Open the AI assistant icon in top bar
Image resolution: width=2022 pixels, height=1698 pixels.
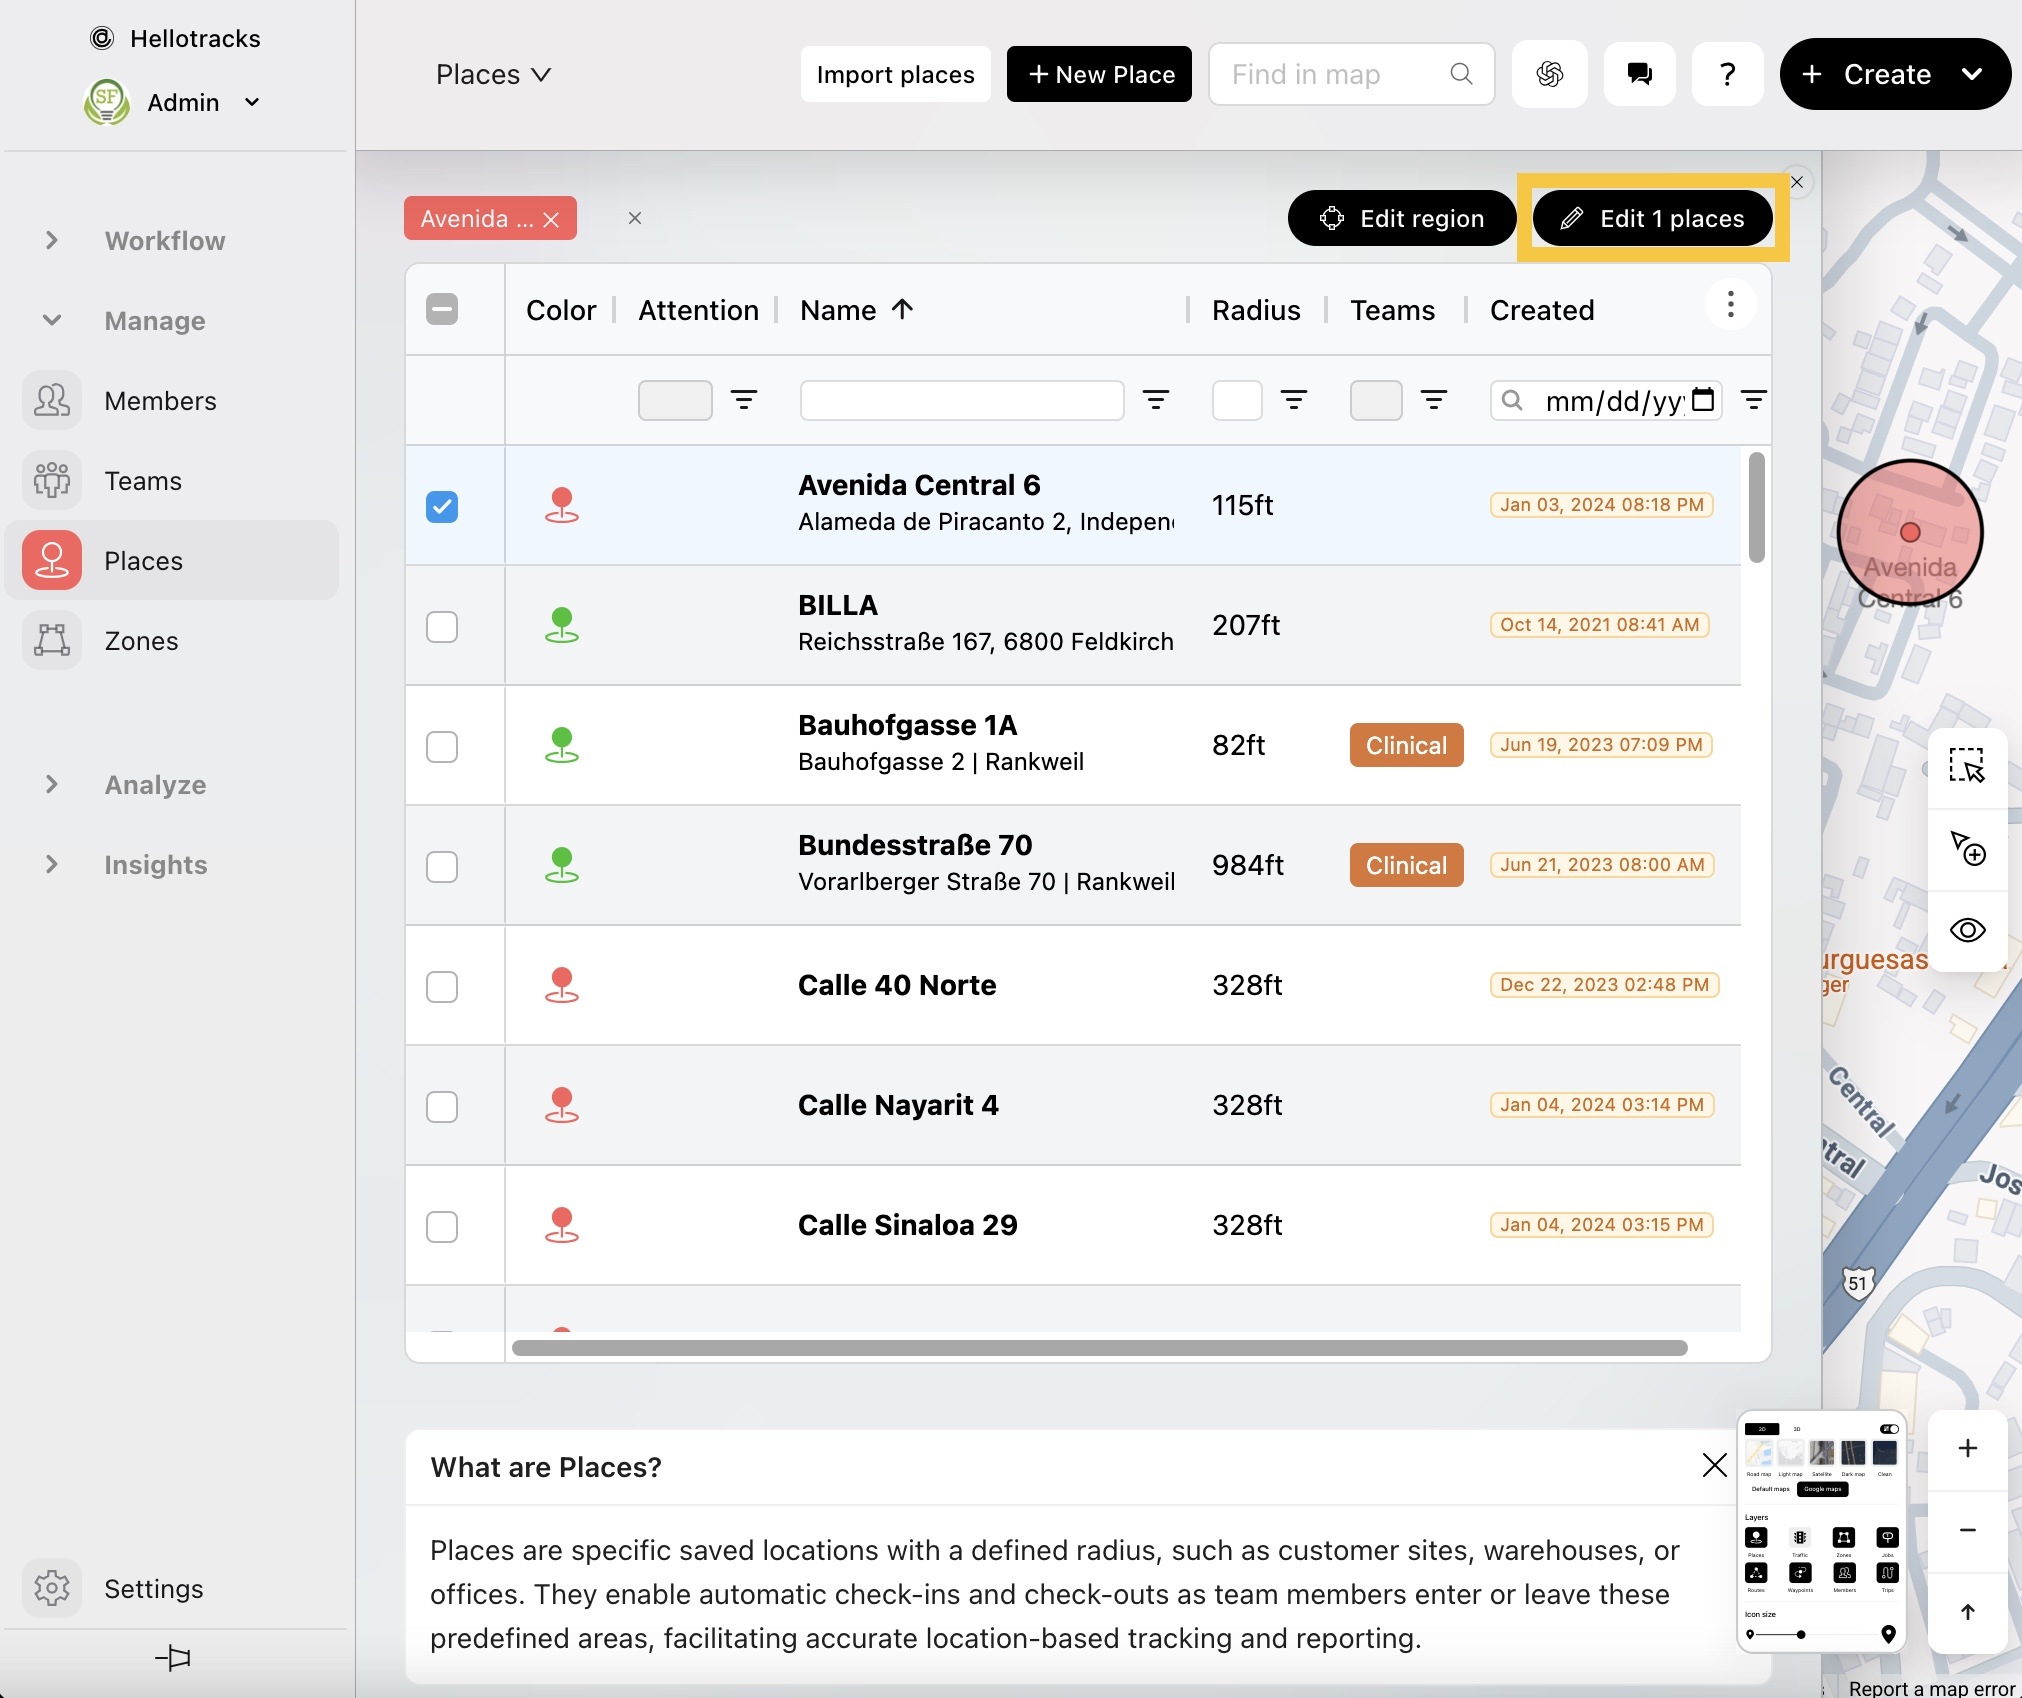pyautogui.click(x=1549, y=74)
